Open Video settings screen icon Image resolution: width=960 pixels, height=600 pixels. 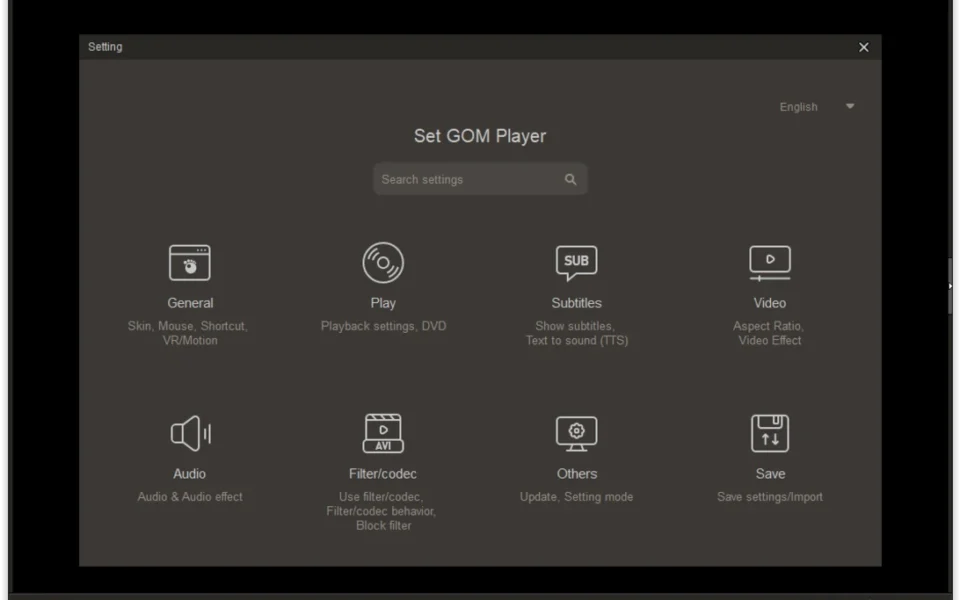pos(770,263)
